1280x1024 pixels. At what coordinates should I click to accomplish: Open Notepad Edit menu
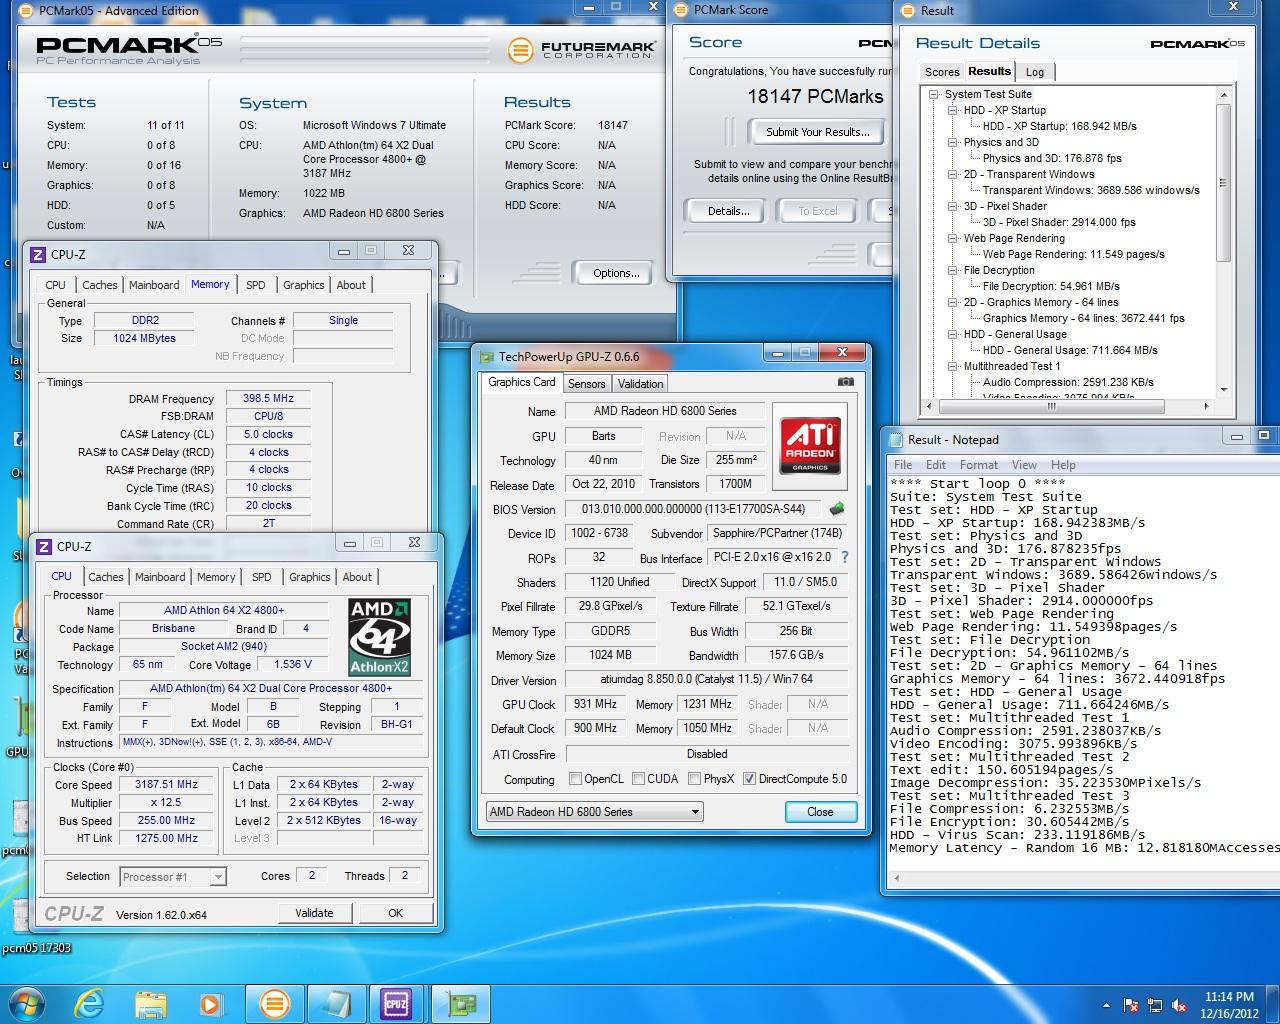[x=936, y=465]
